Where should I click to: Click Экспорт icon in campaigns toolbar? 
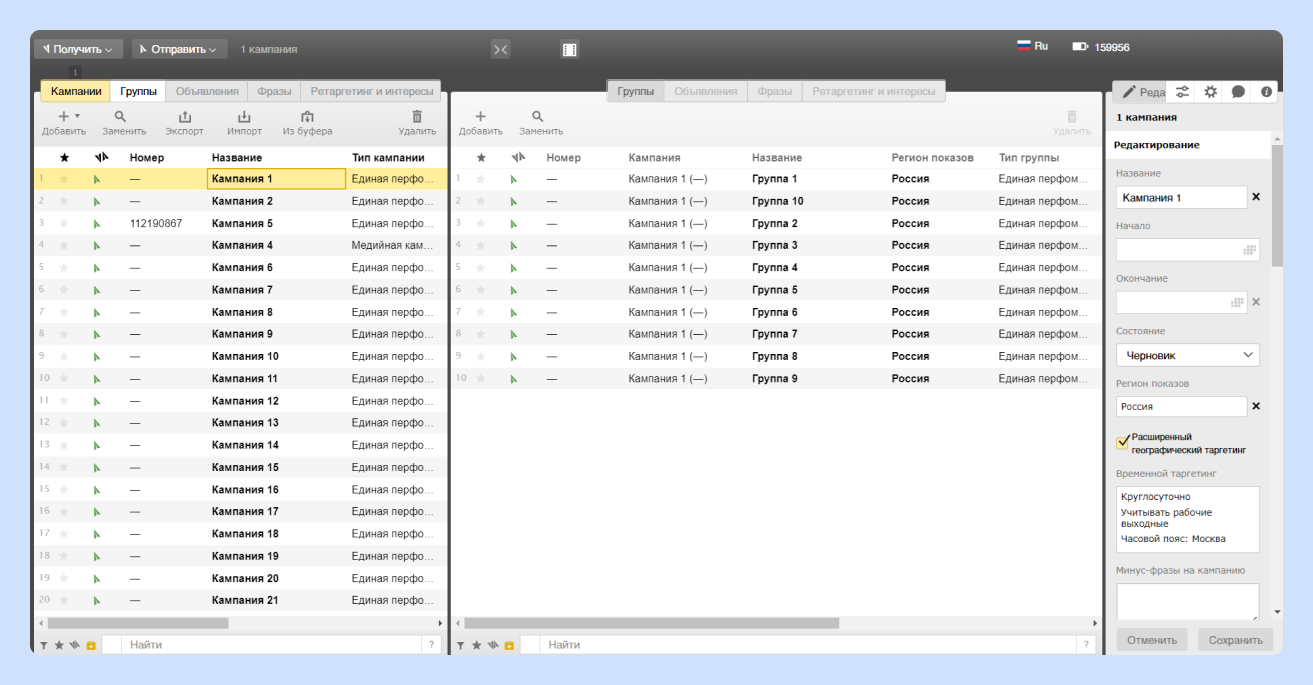[x=184, y=117]
